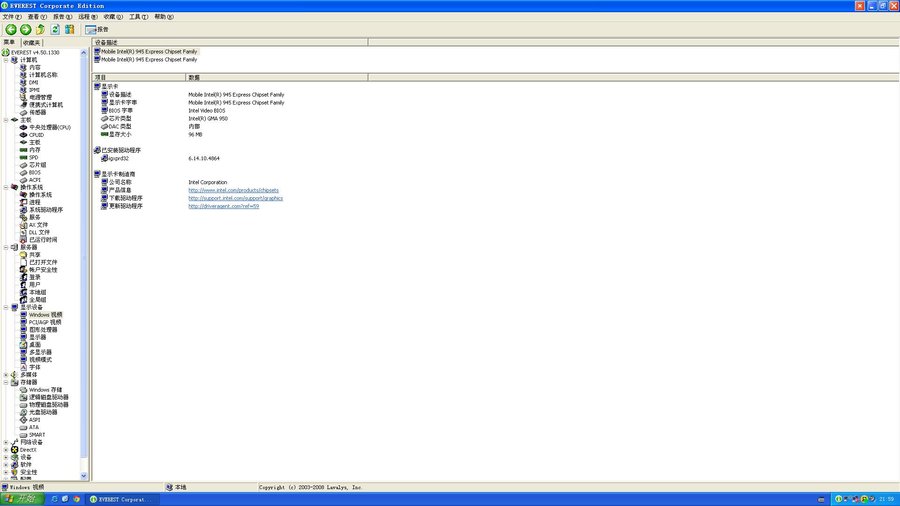Viewport: 900px width, 506px height.
Task: Click the tree panel scroll-down arrow
Action: 84,477
